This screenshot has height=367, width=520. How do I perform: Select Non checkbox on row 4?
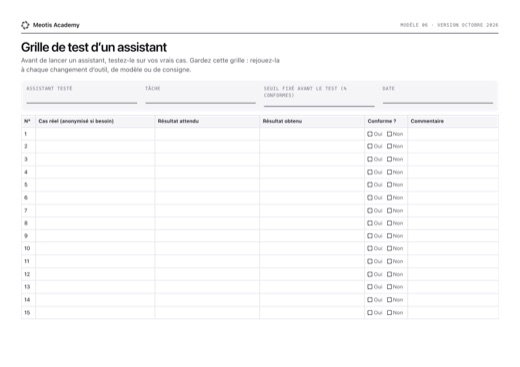click(x=389, y=172)
